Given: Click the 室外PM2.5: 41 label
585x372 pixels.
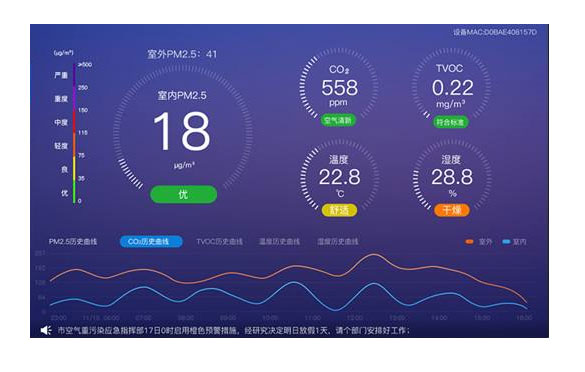Looking at the screenshot, I should click(x=182, y=54).
